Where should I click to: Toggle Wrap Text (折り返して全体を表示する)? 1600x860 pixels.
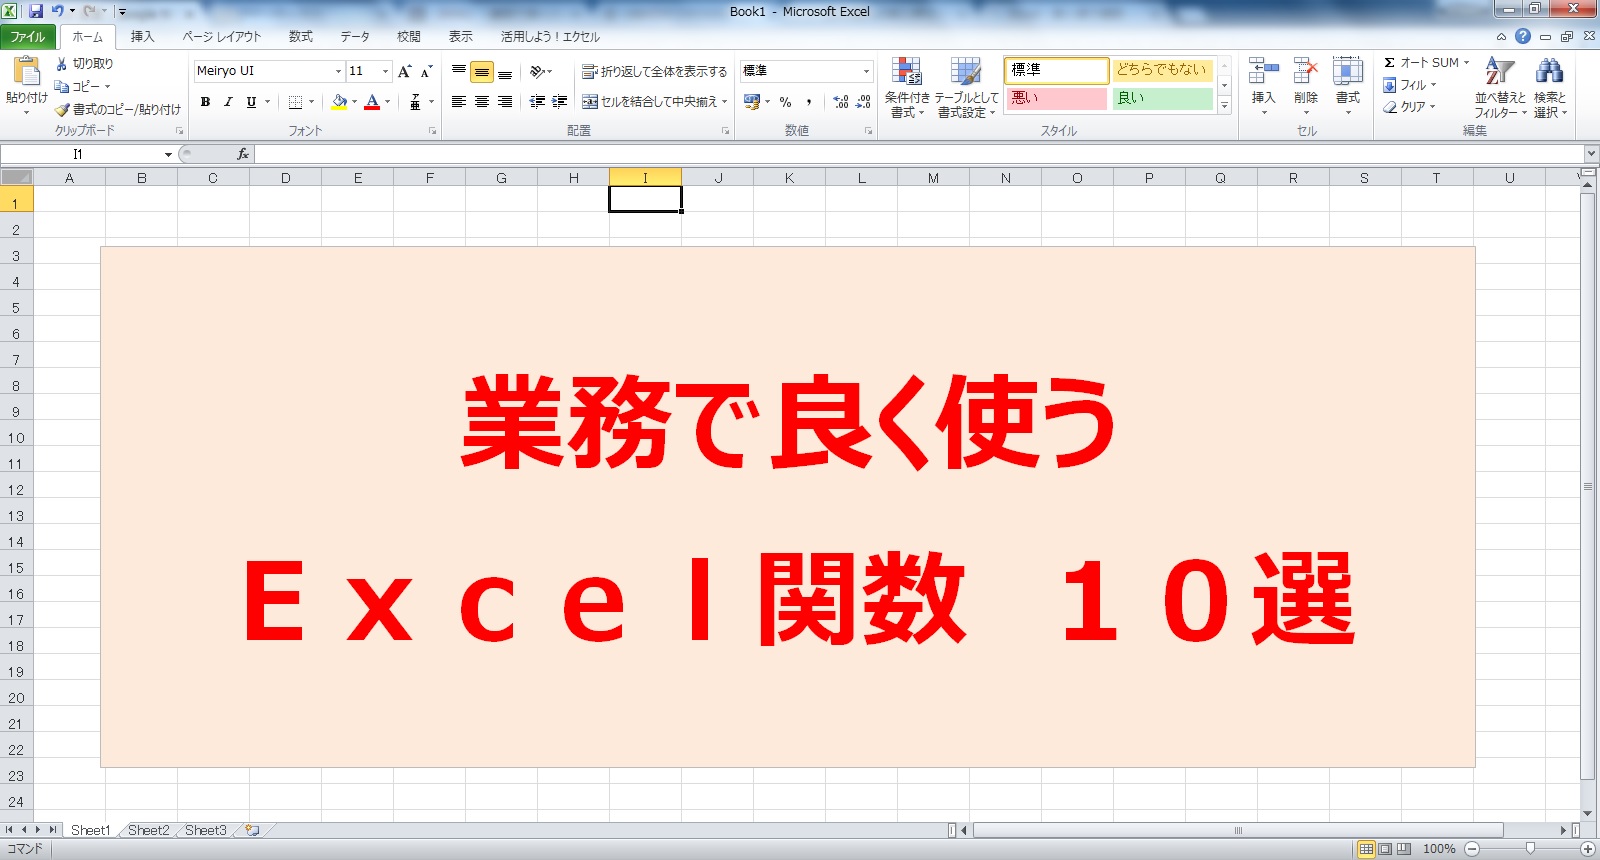point(654,71)
